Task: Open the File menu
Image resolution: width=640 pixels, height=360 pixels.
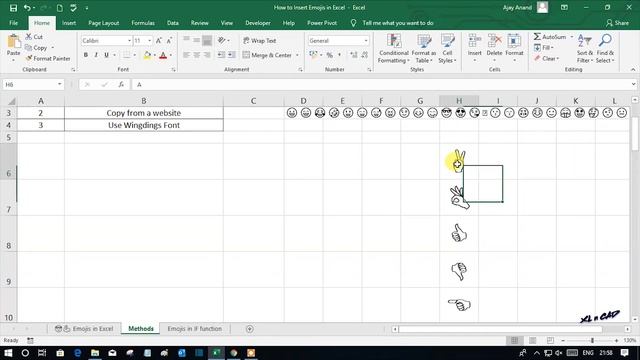Action: pyautogui.click(x=13, y=23)
